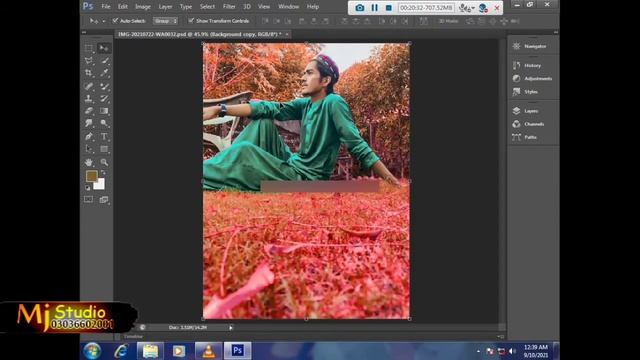Expand the toolbox with double arrow

coord(84,32)
